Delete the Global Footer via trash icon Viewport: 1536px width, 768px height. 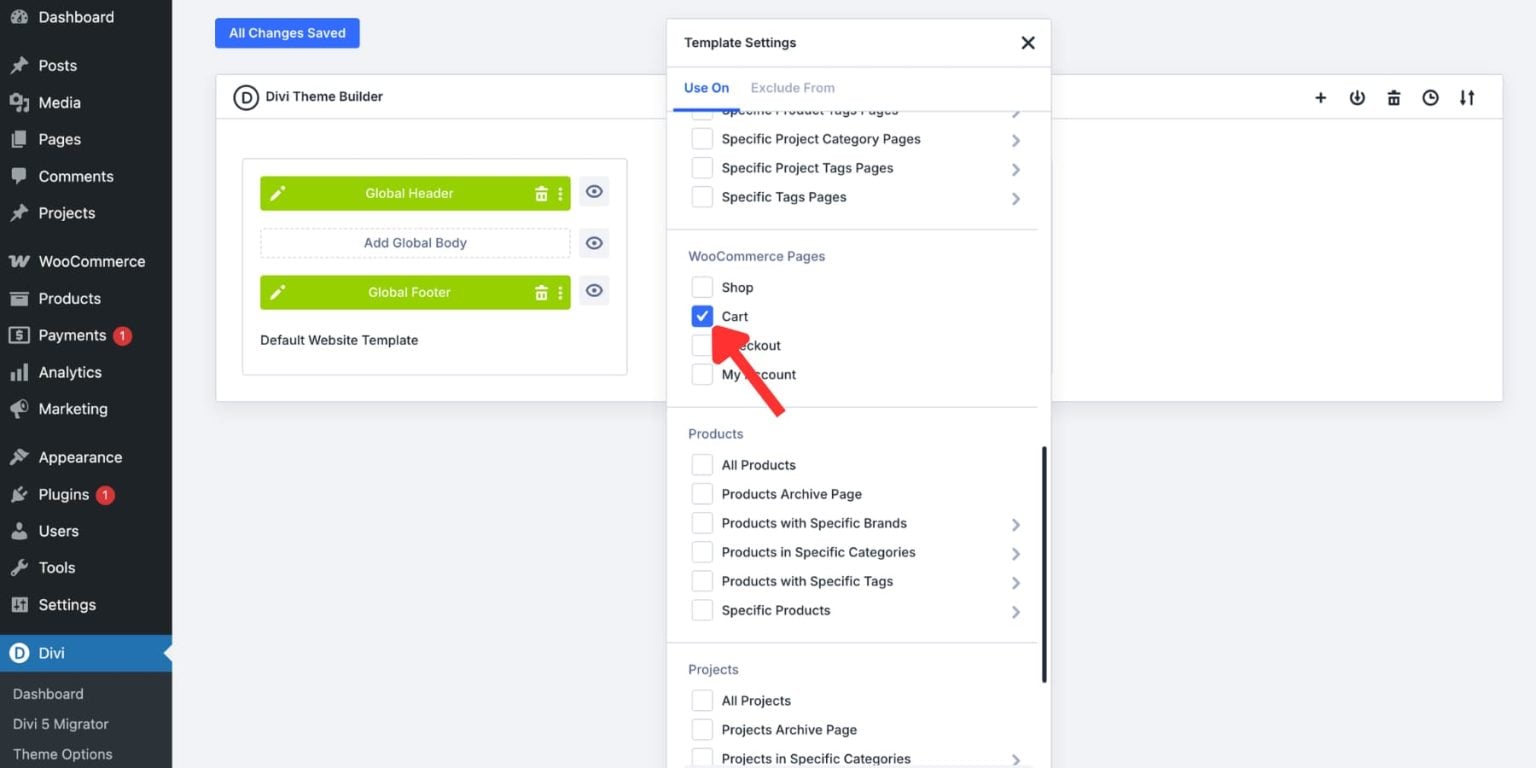click(541, 292)
